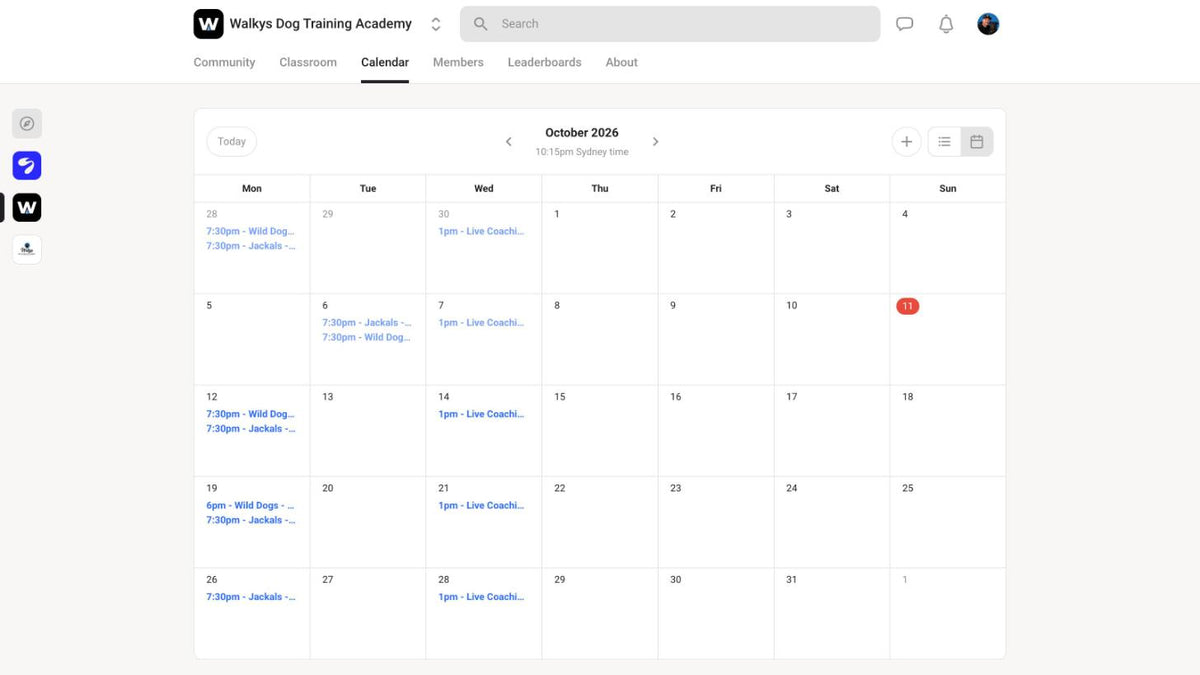The height and width of the screenshot is (675, 1200).
Task: Go to the Leaderboards tab
Action: (x=544, y=62)
